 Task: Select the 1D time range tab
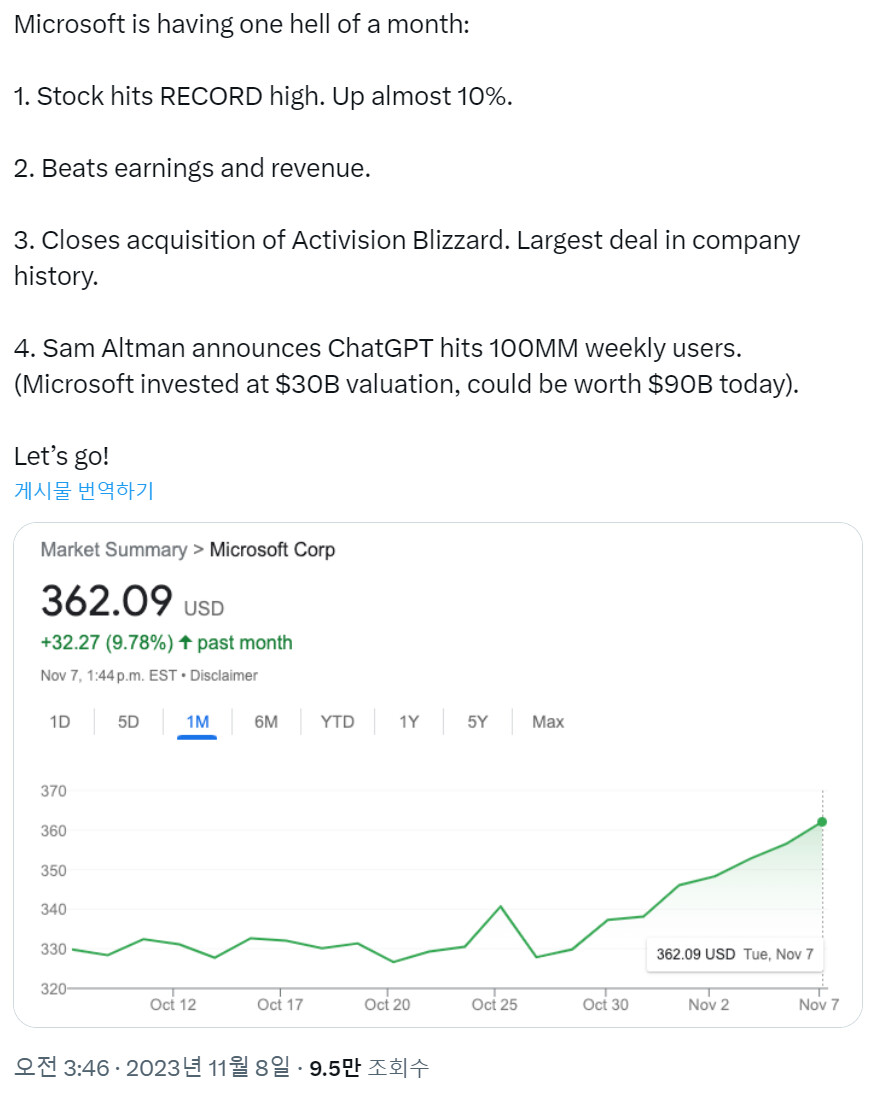(x=60, y=722)
